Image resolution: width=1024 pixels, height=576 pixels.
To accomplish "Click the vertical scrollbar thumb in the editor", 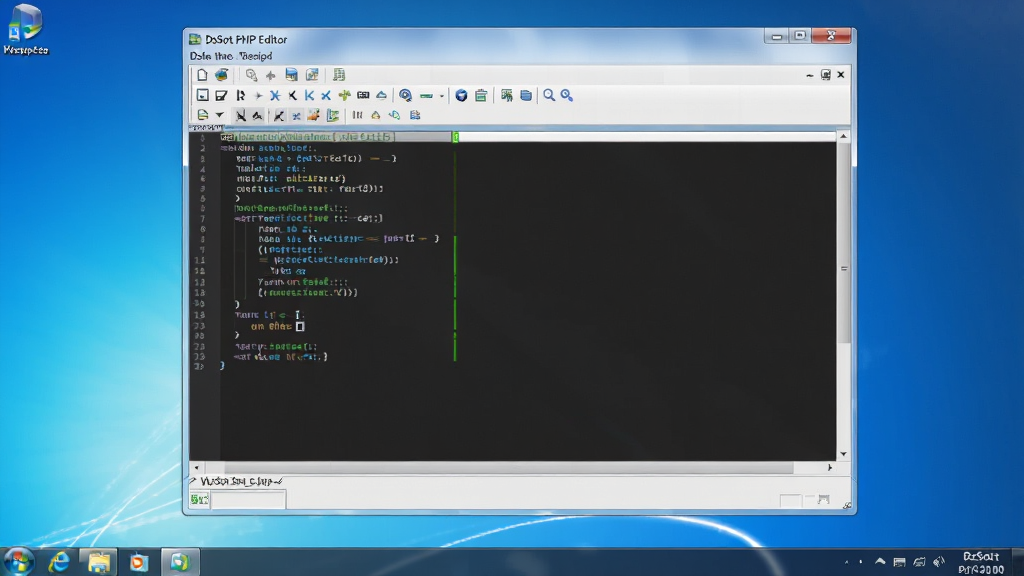I will pyautogui.click(x=844, y=242).
